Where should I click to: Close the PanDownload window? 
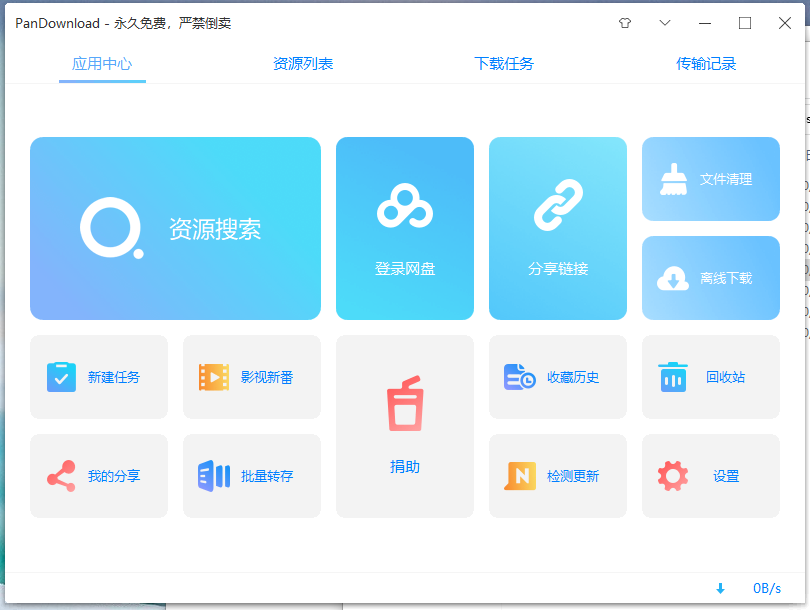click(x=785, y=23)
